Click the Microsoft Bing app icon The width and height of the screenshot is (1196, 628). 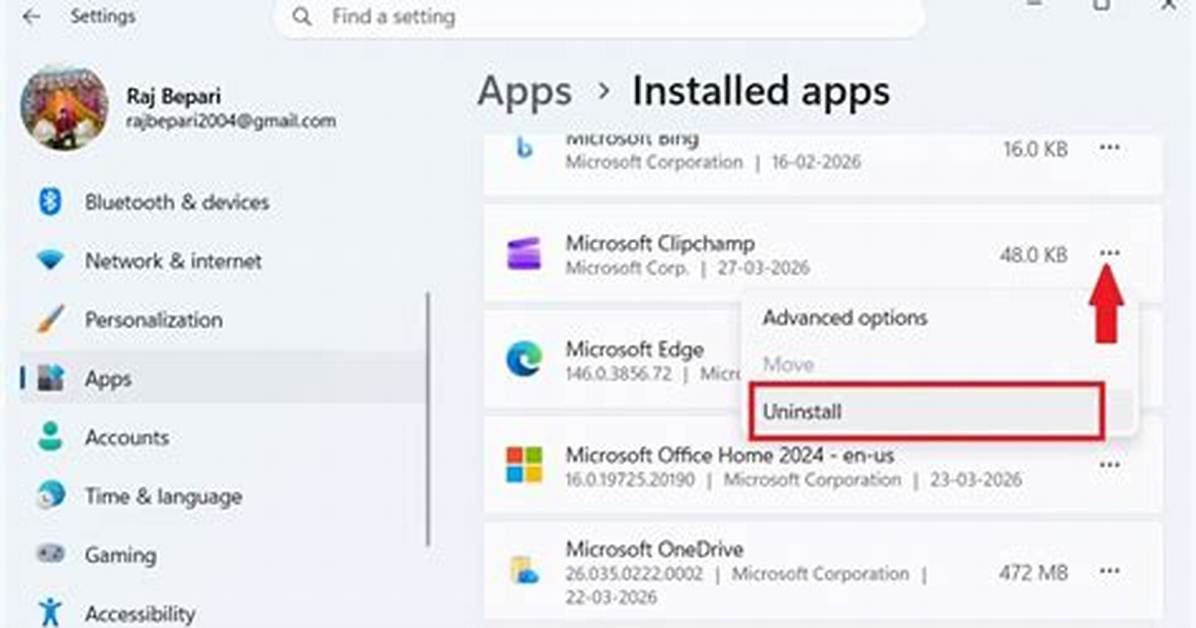(x=524, y=148)
